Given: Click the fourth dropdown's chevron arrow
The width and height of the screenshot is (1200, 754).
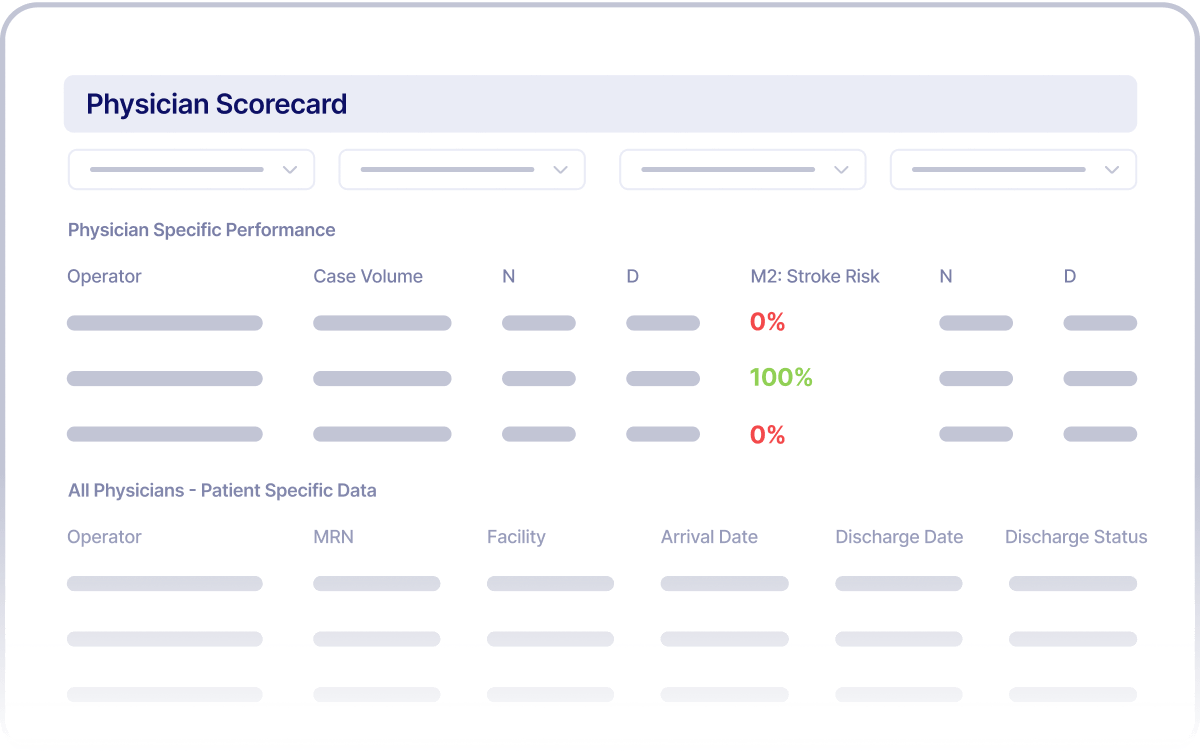Looking at the screenshot, I should point(1112,169).
